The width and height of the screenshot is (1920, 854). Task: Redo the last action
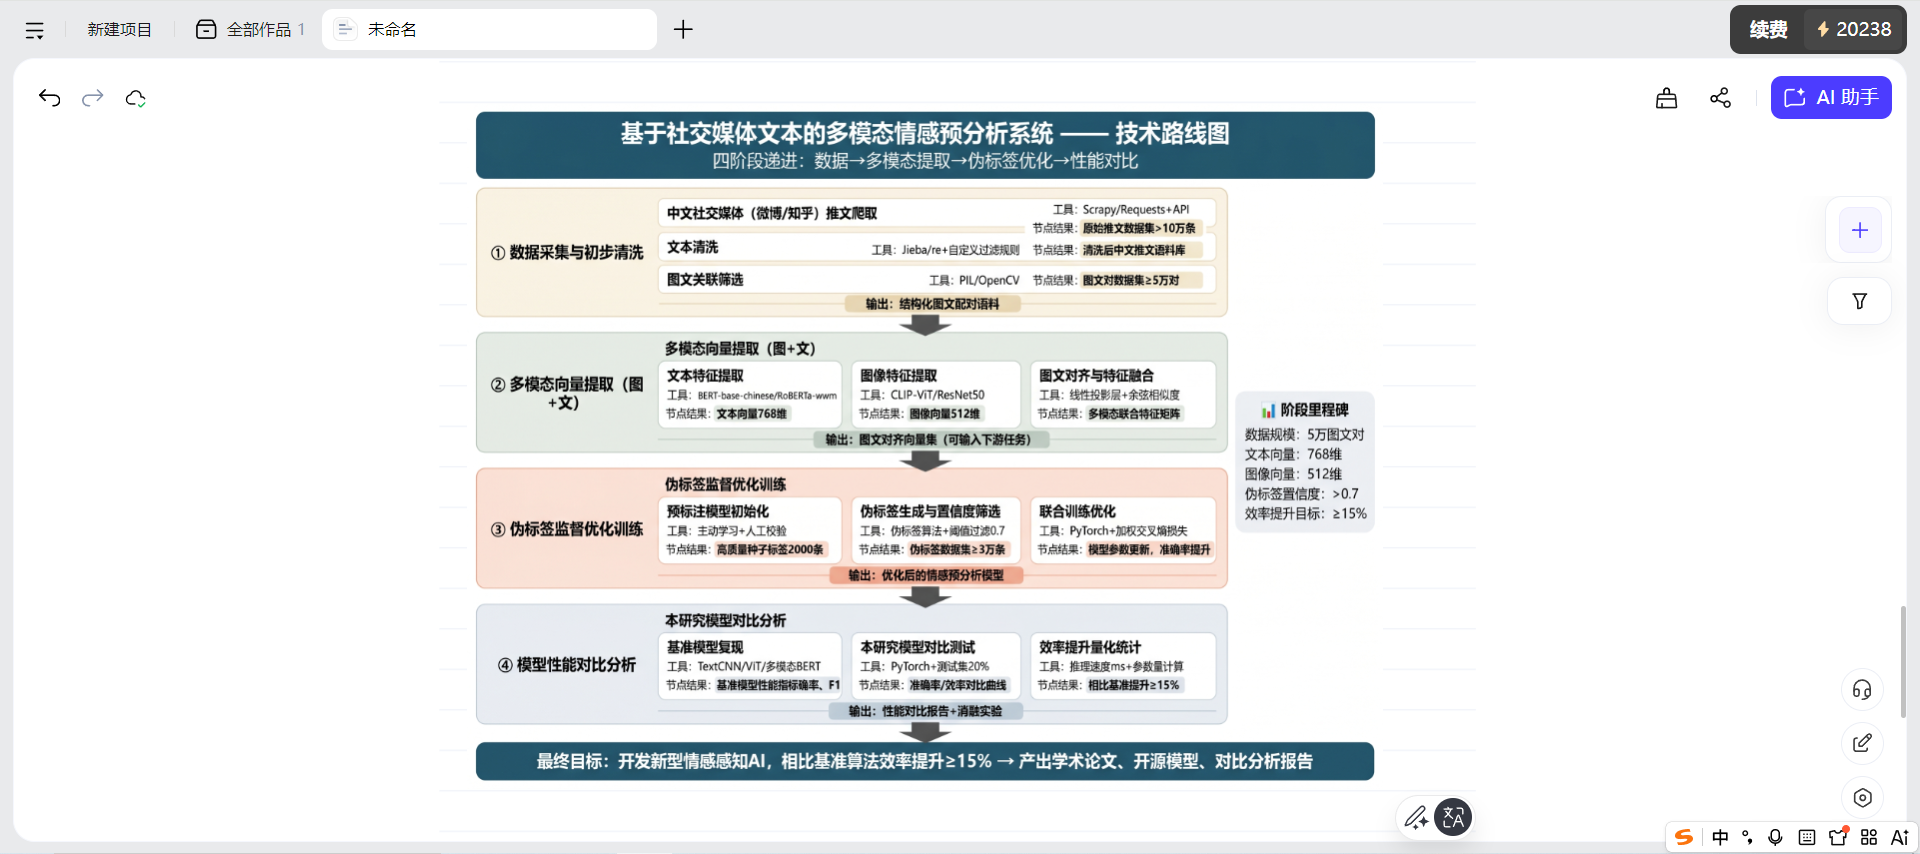coord(93,98)
